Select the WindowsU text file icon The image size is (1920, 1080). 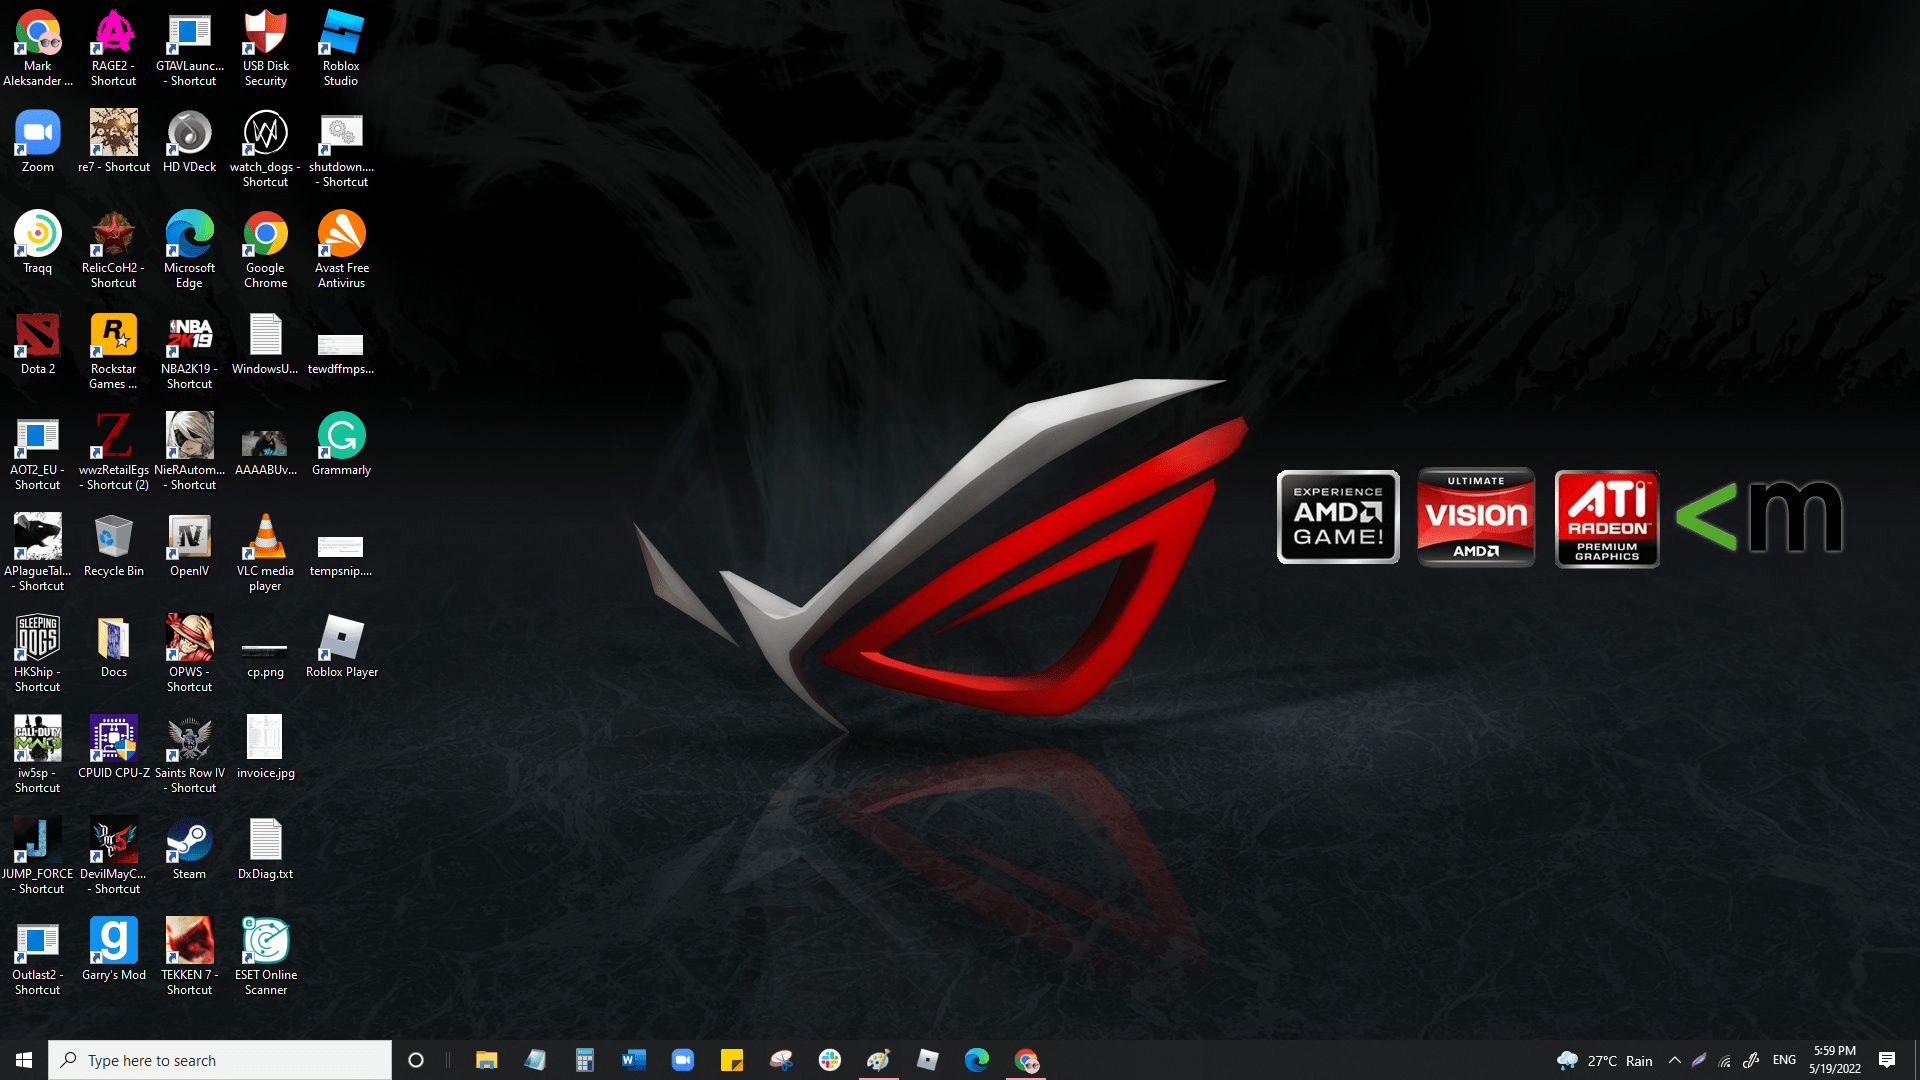265,344
